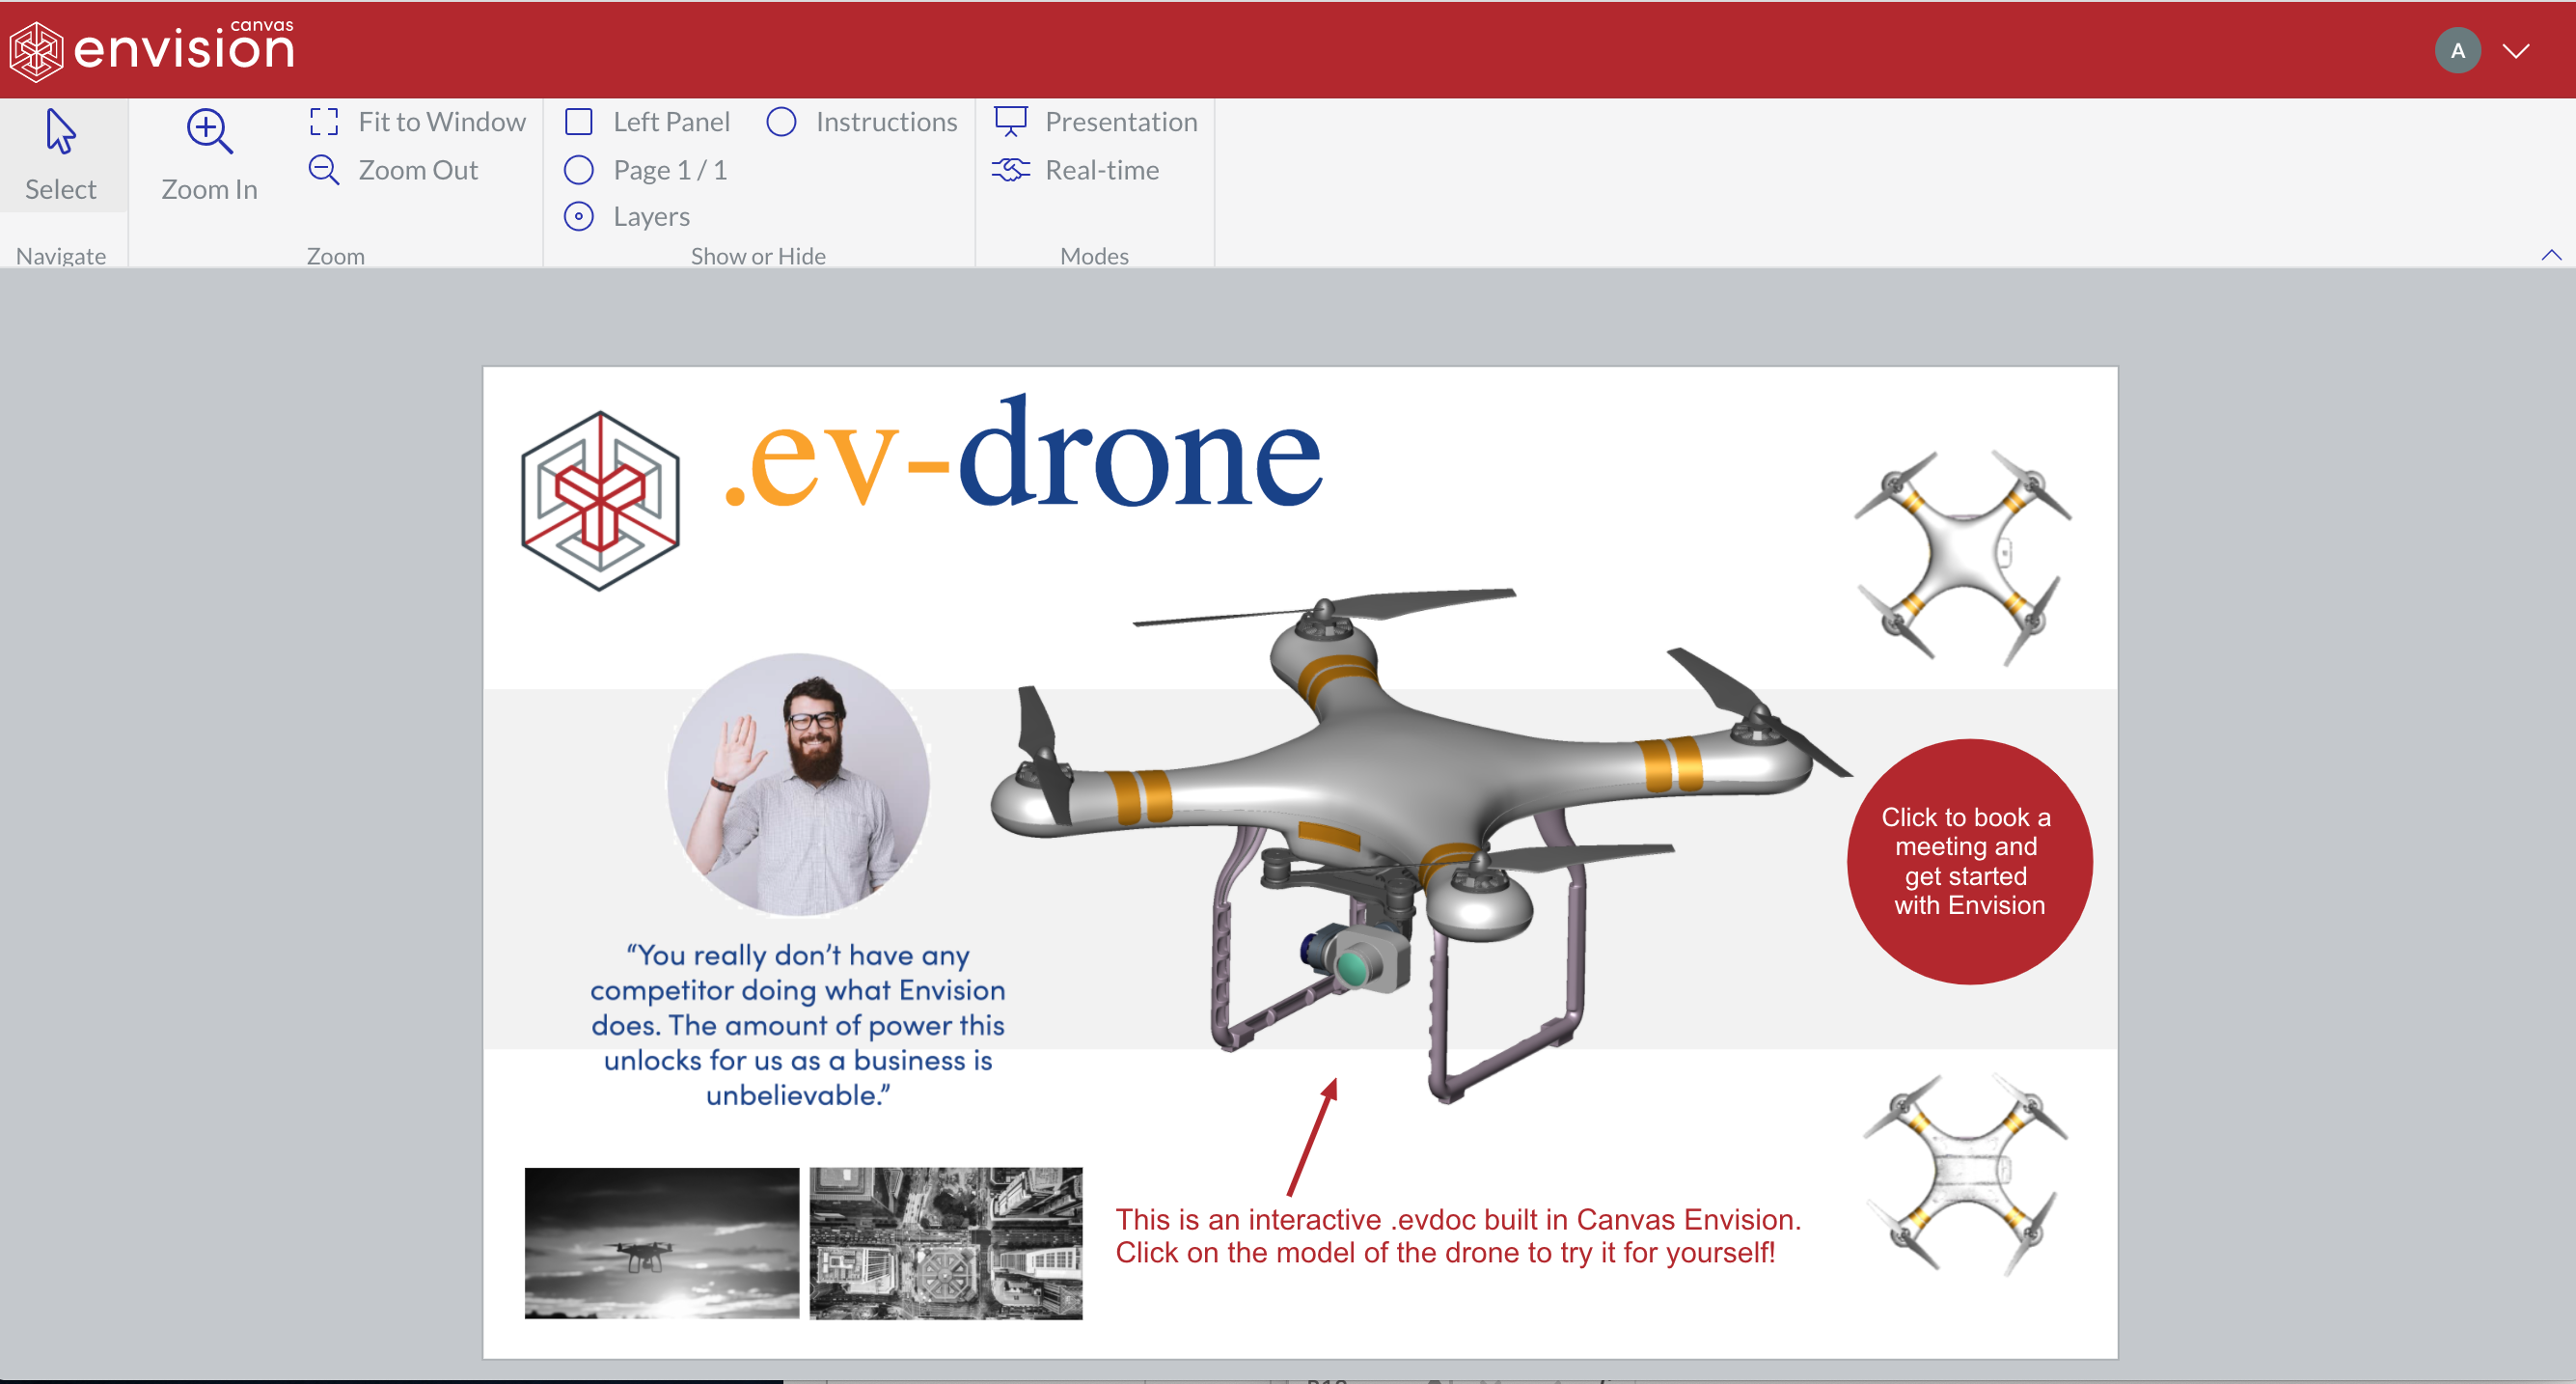Click the Zoom Out magnifier icon
Image resolution: width=2576 pixels, height=1384 pixels.
pyautogui.click(x=322, y=170)
